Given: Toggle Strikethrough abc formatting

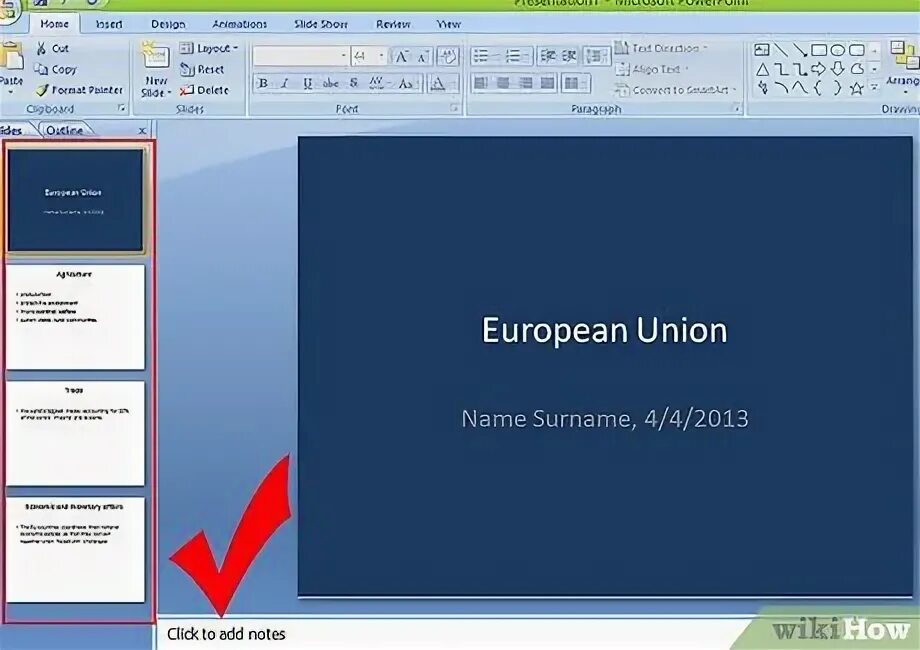Looking at the screenshot, I should 330,83.
